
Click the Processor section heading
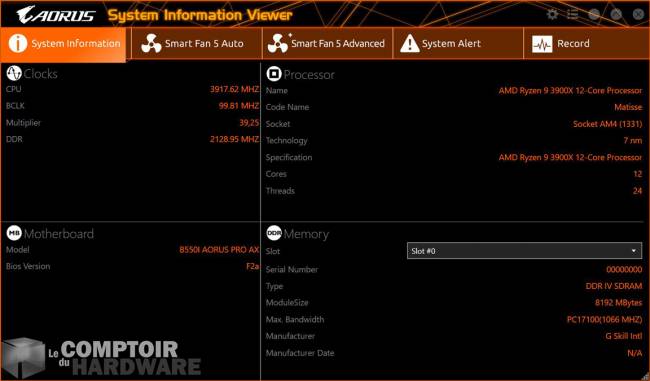[309, 75]
